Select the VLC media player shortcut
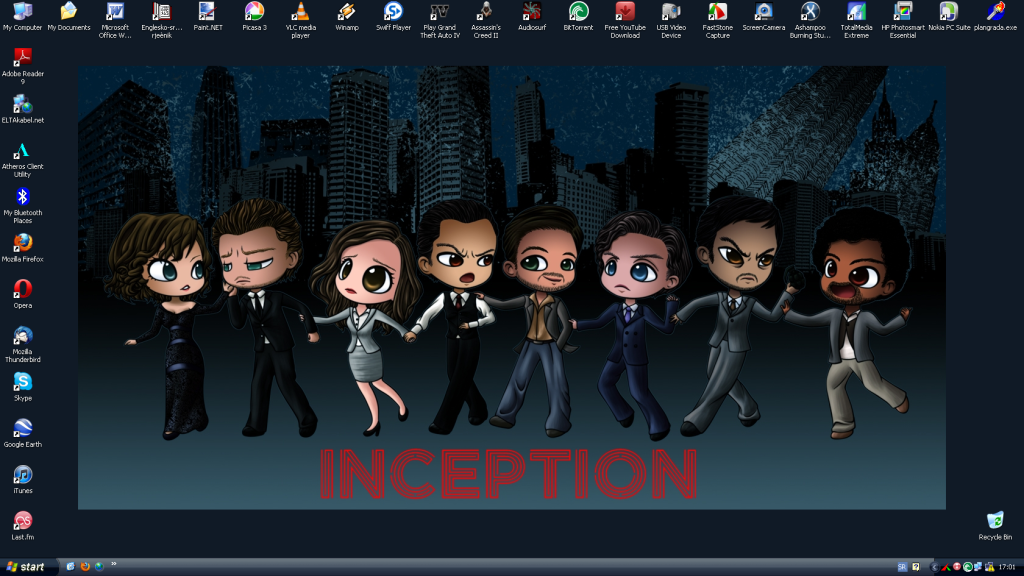Screen dimensions: 1024x576 click(300, 20)
